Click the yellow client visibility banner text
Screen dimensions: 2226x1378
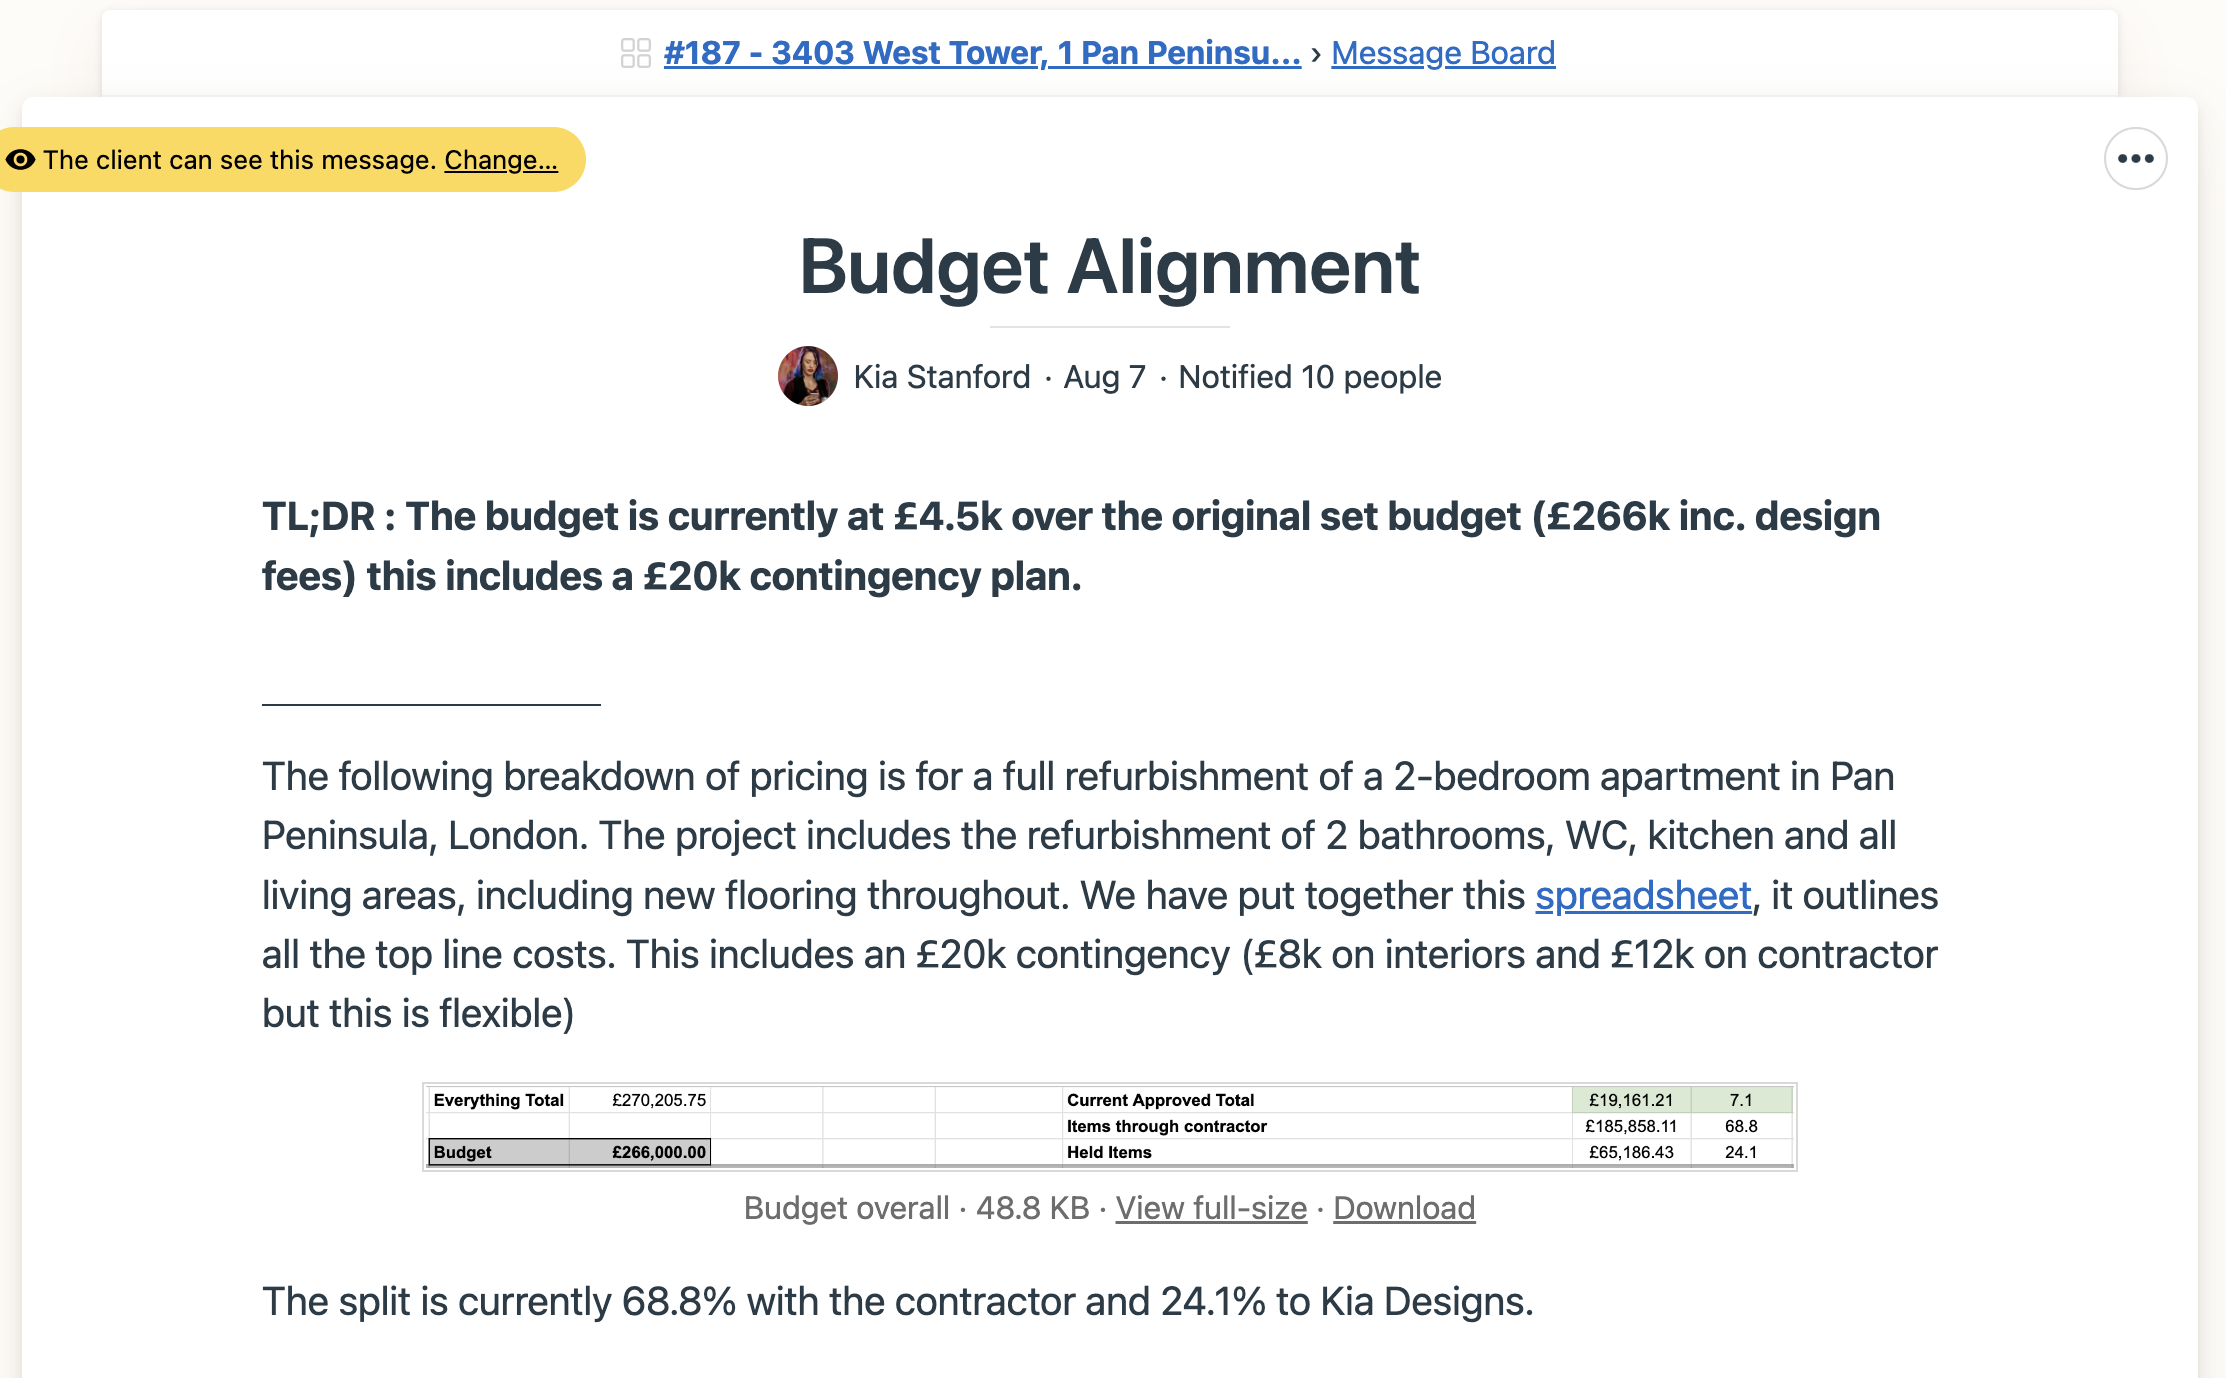[240, 160]
